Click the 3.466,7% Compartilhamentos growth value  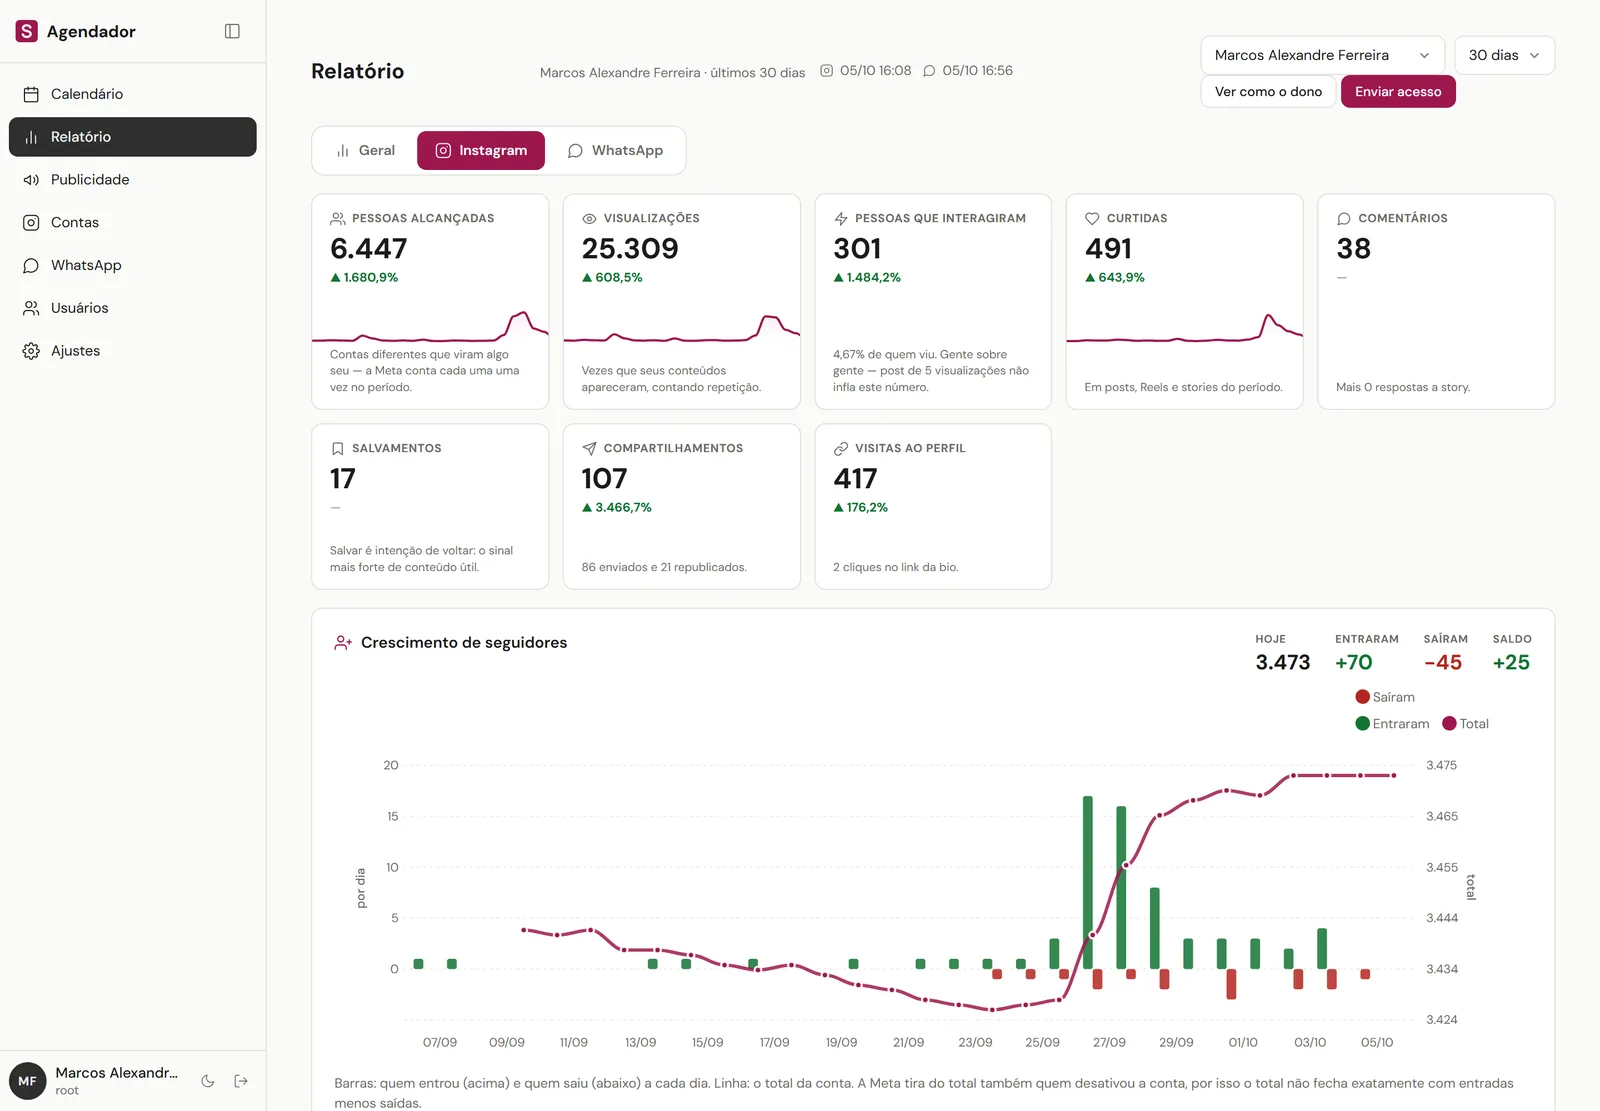coord(617,508)
